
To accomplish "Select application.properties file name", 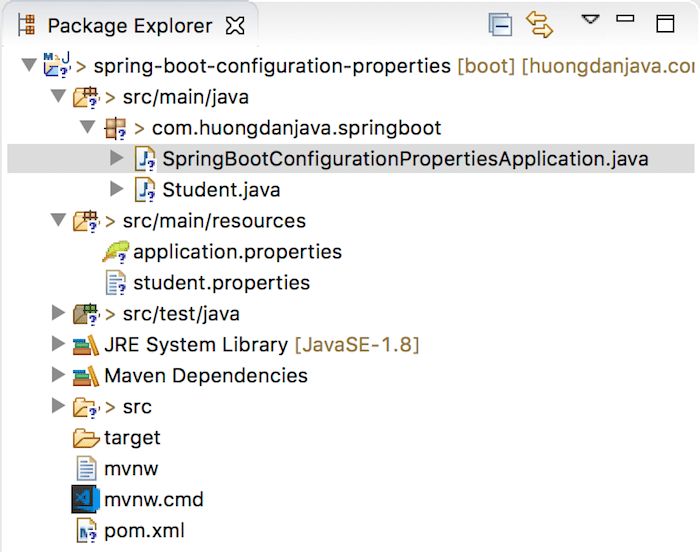I will pyautogui.click(x=238, y=252).
